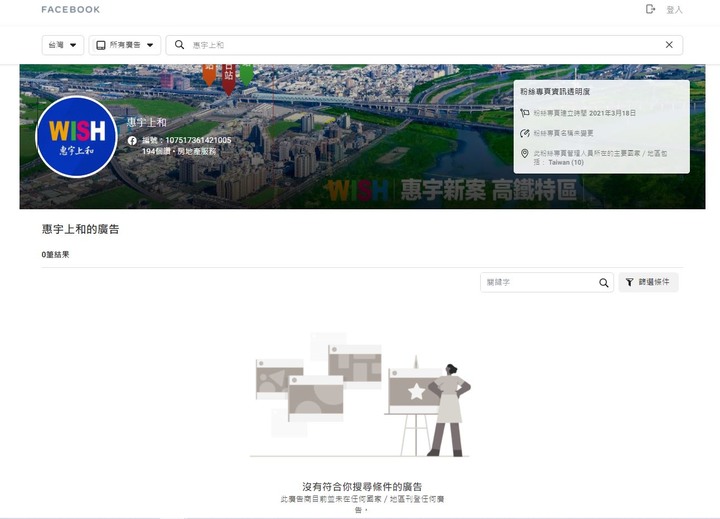The height and width of the screenshot is (519, 720).
Task: Click the 惠宇上和 page name on cover
Action: click(146, 122)
